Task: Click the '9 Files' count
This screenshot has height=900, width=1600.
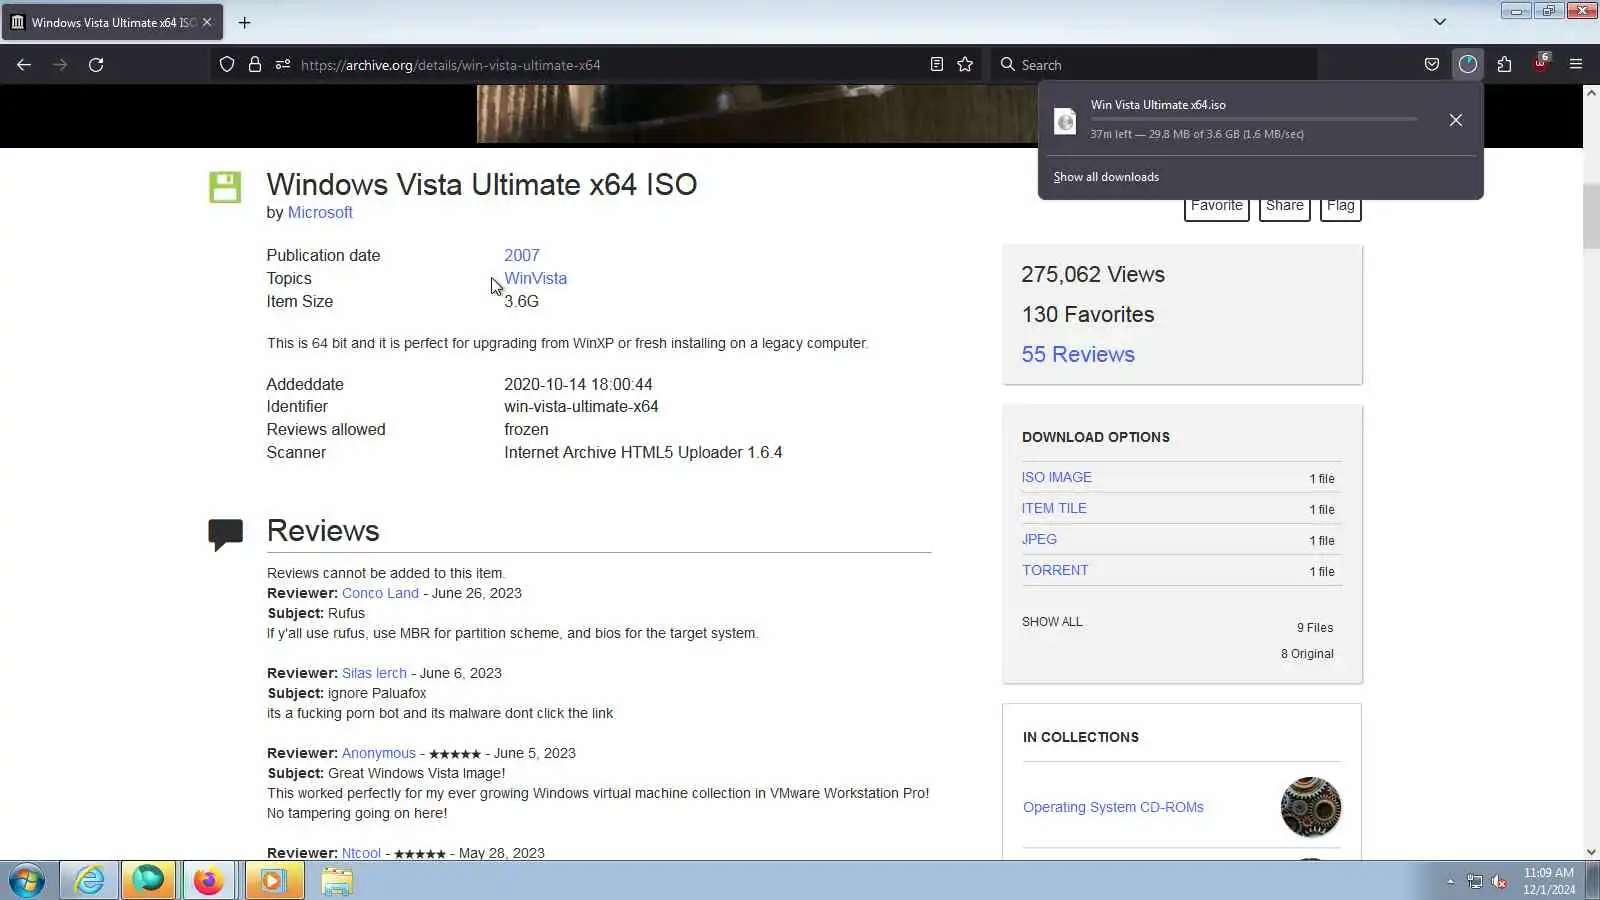Action: coord(1315,628)
